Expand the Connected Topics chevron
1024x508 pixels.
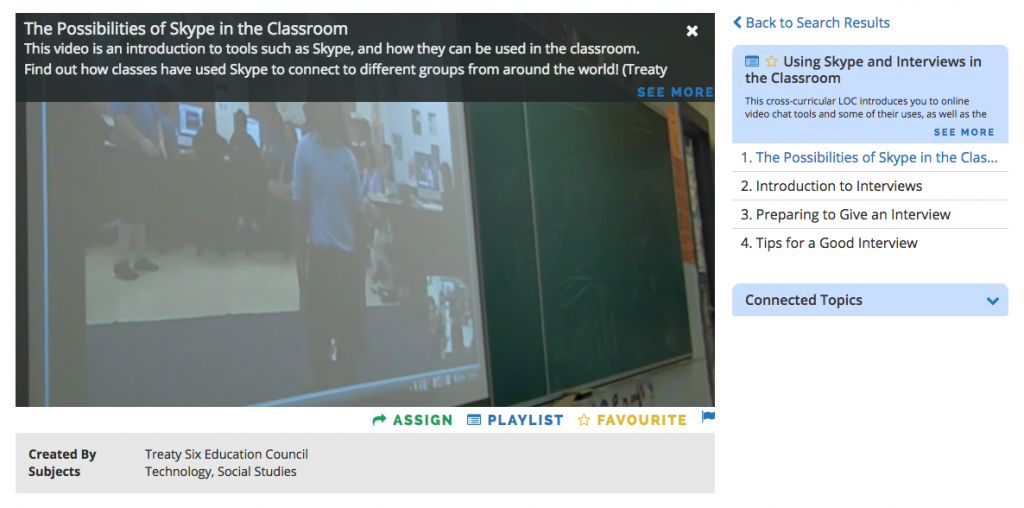[x=993, y=301]
